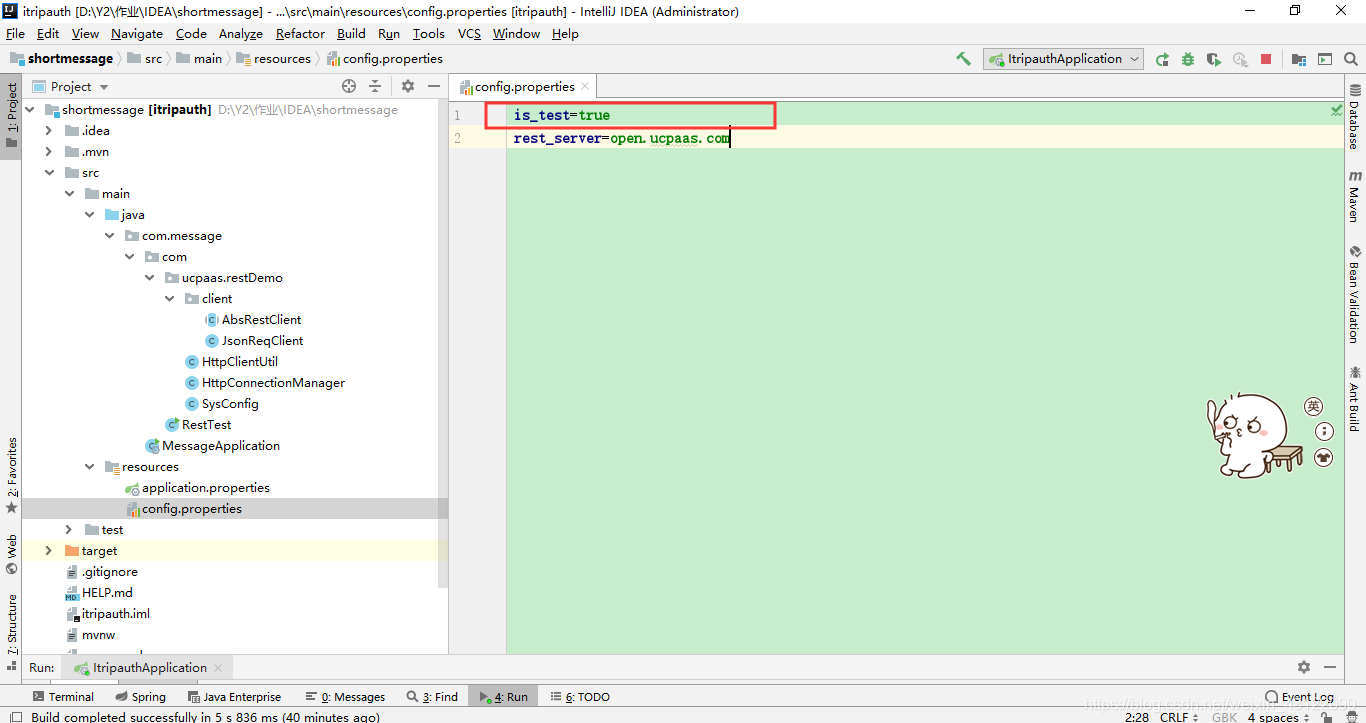Locate current file in Project panel
This screenshot has width=1366, height=723.
click(349, 86)
